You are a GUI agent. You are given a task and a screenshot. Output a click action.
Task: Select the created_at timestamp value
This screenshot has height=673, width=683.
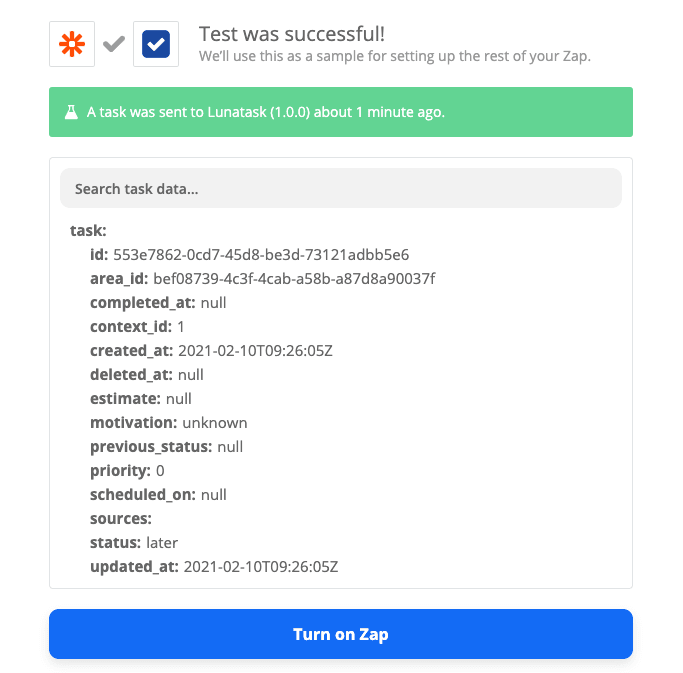(x=255, y=351)
